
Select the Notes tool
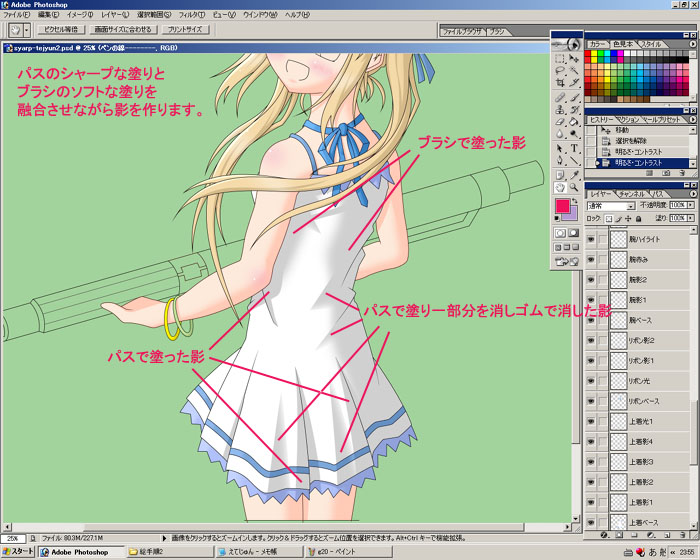(x=560, y=175)
